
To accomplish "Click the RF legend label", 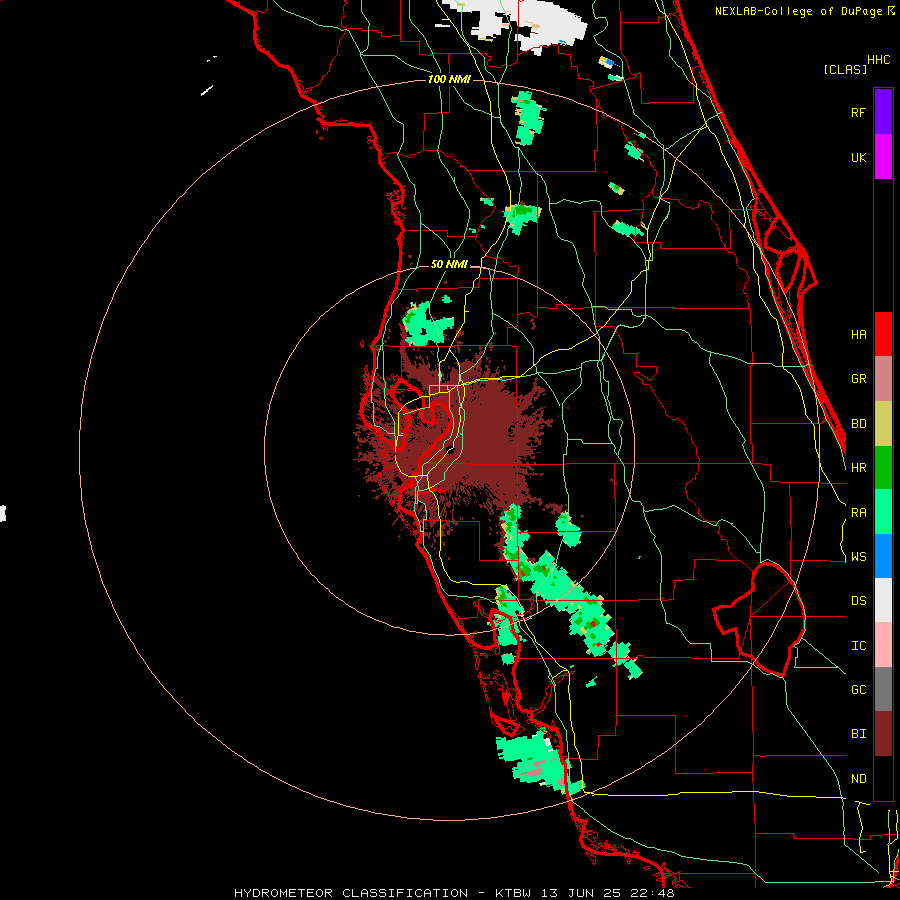I will 858,112.
